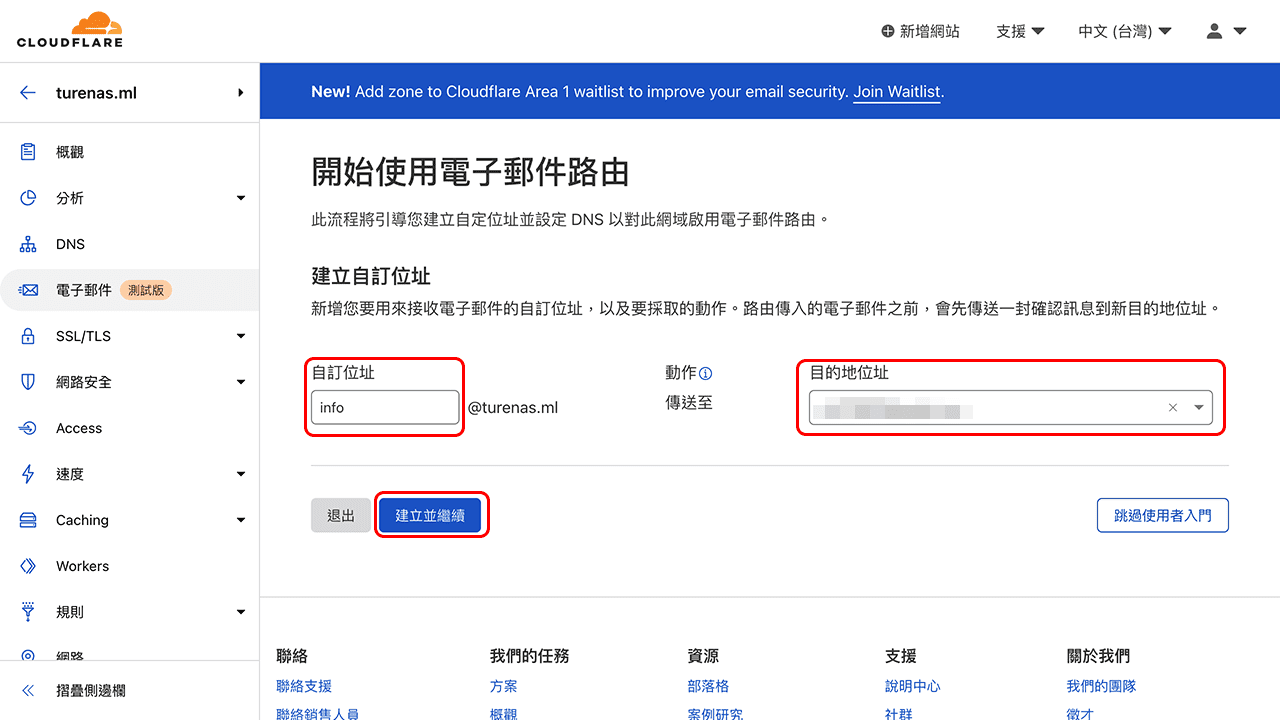Open the Join Waitlist link
Screen dimensions: 1280x720
click(x=896, y=91)
